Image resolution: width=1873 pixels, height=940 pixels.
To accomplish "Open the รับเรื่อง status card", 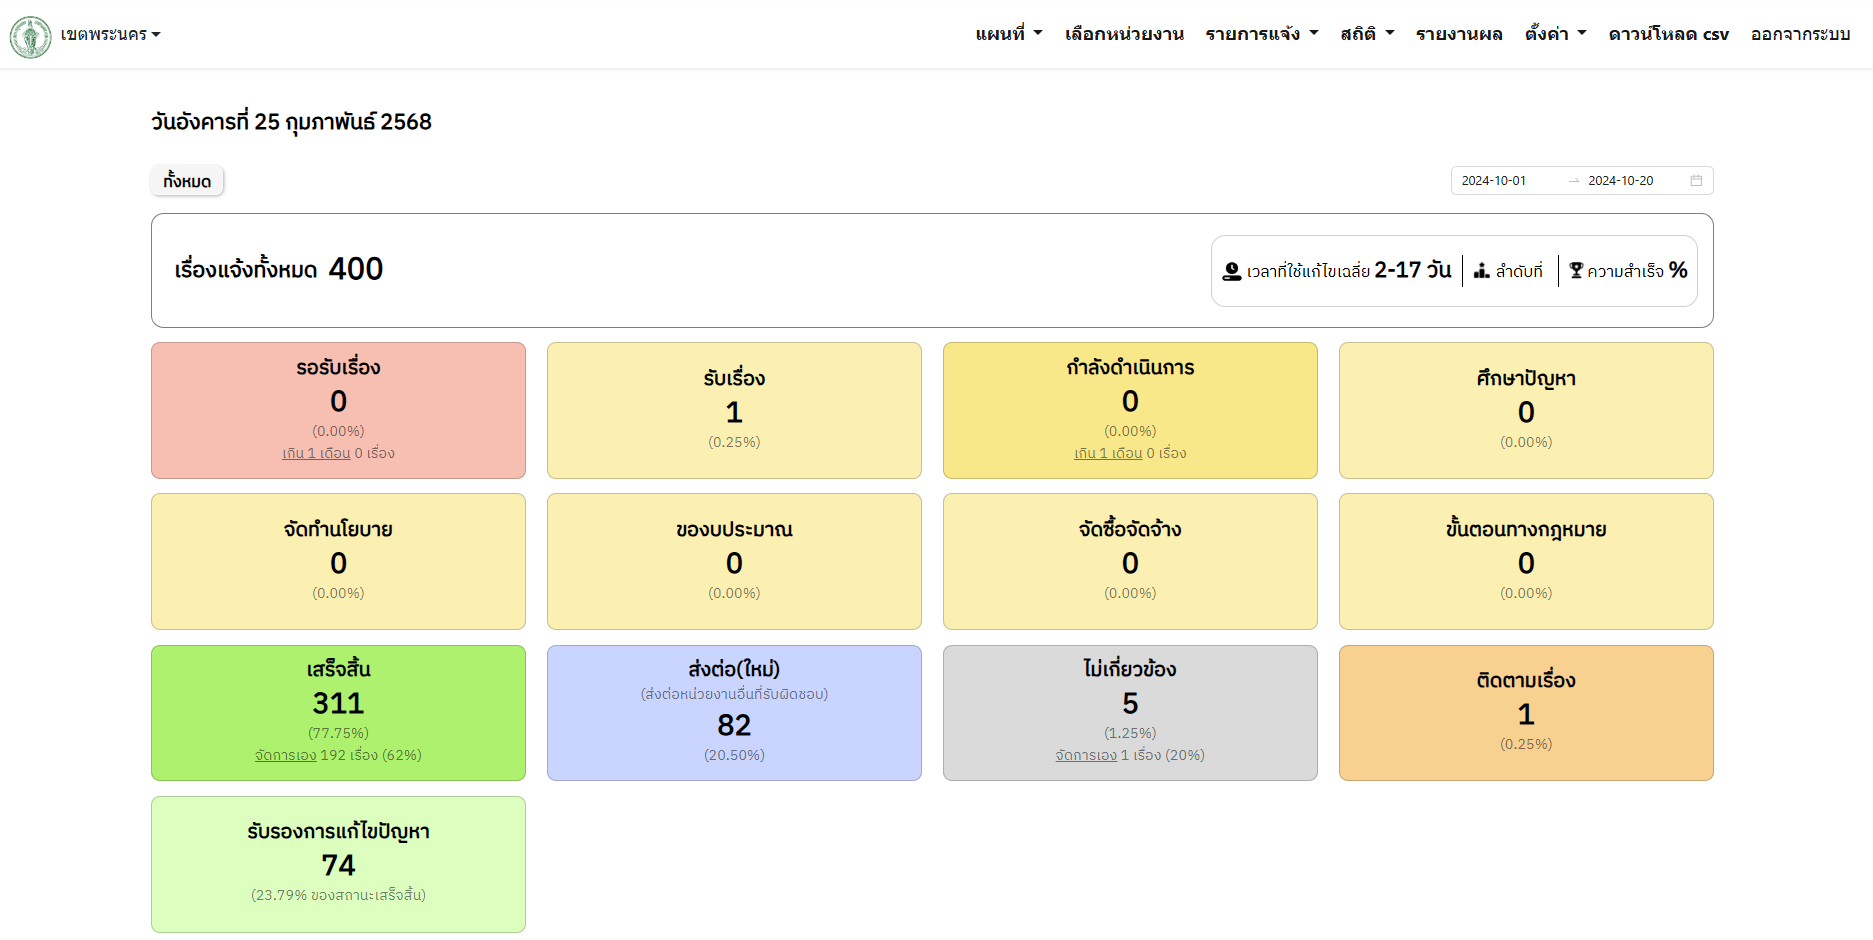I will (x=734, y=410).
